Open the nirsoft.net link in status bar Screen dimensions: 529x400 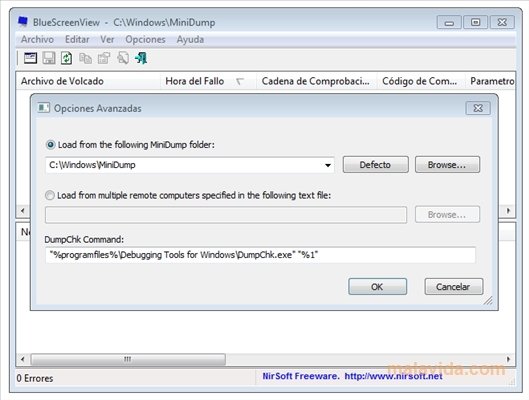393,376
